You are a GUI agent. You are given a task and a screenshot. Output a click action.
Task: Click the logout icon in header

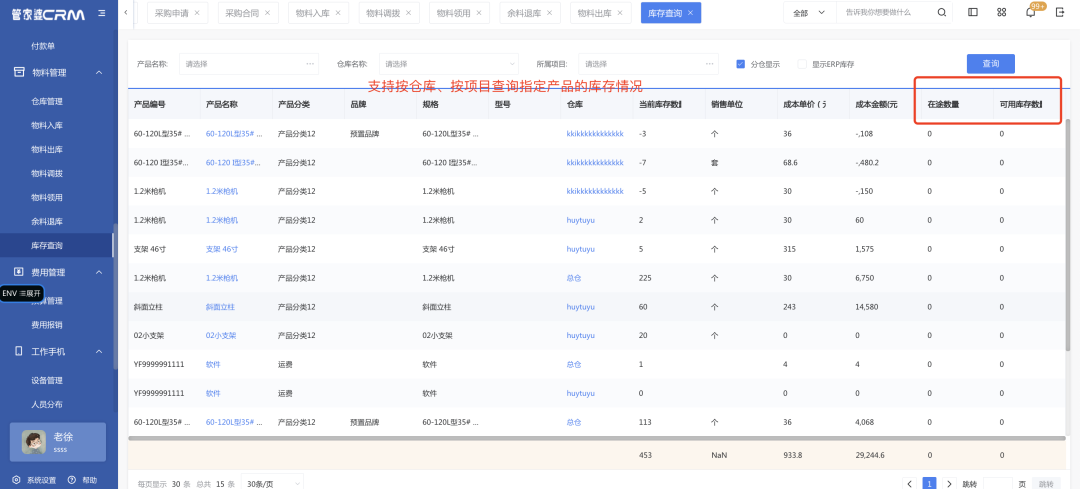1060,12
